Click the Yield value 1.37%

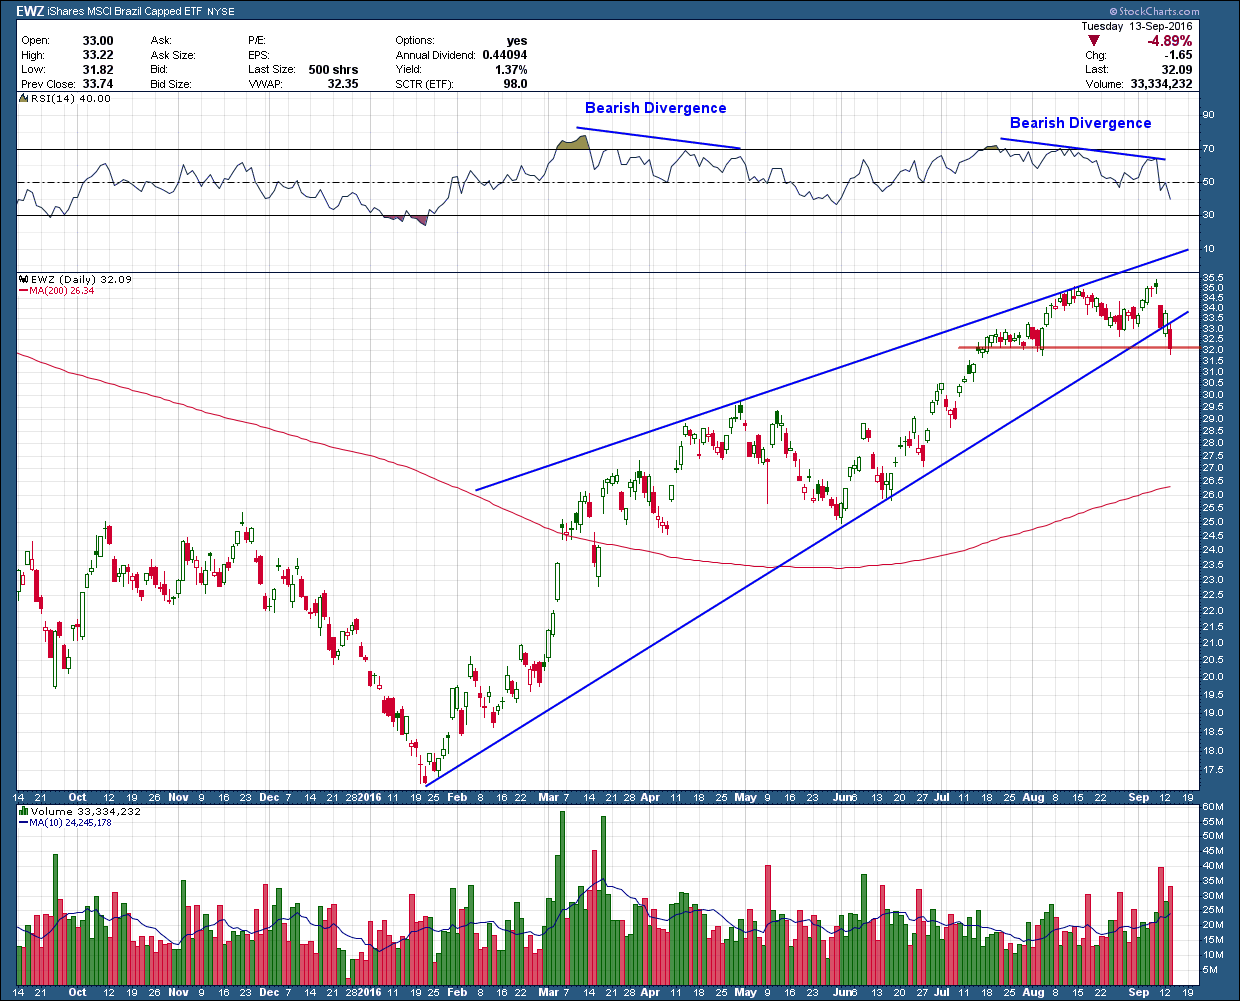(x=511, y=70)
